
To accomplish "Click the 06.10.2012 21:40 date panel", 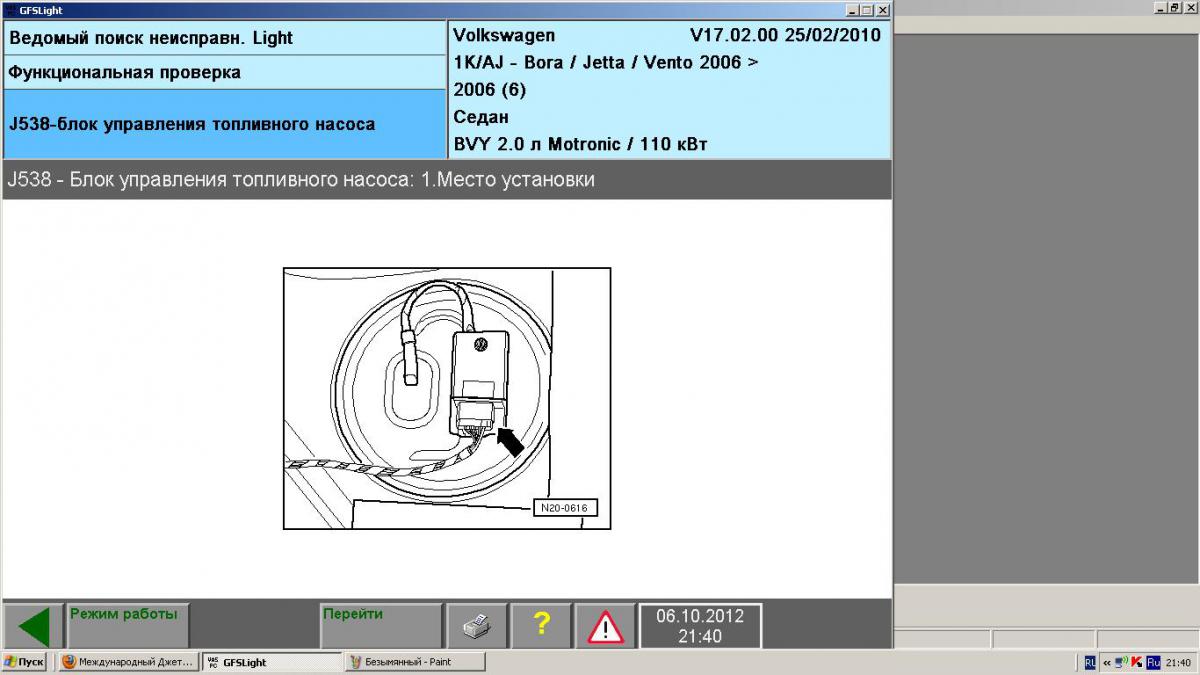I will tap(700, 626).
